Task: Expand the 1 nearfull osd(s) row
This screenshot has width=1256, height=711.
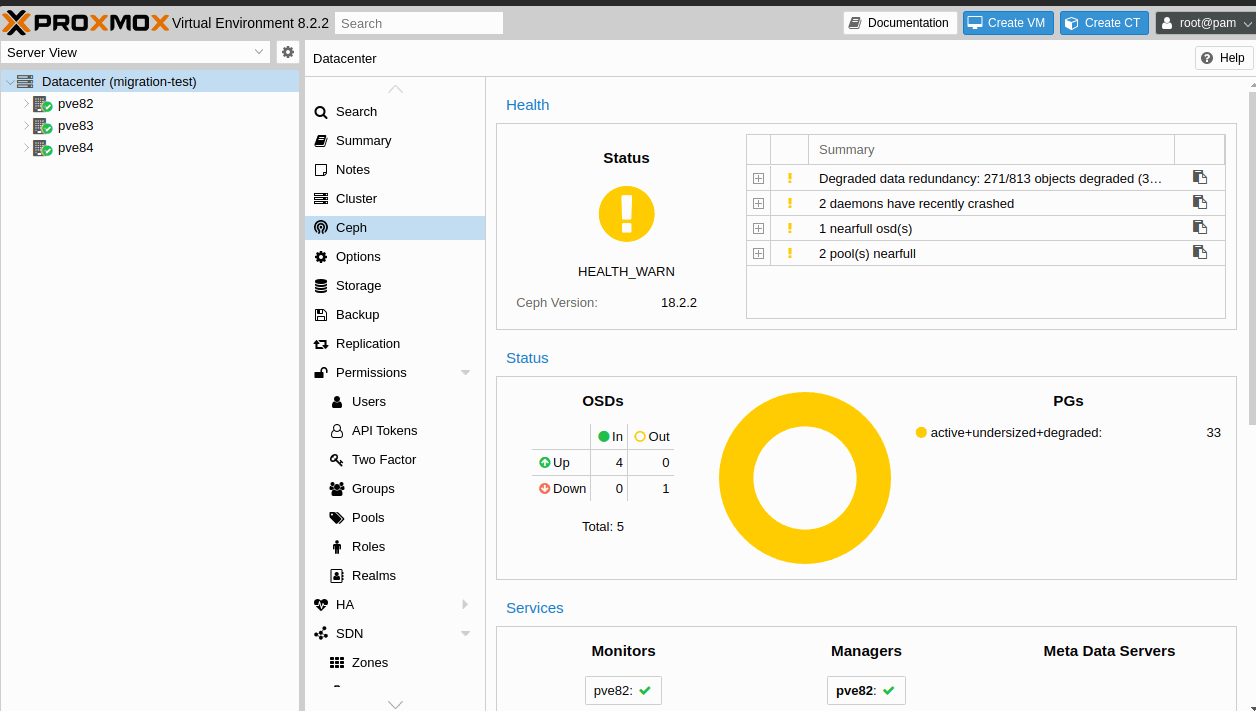Action: pyautogui.click(x=758, y=228)
